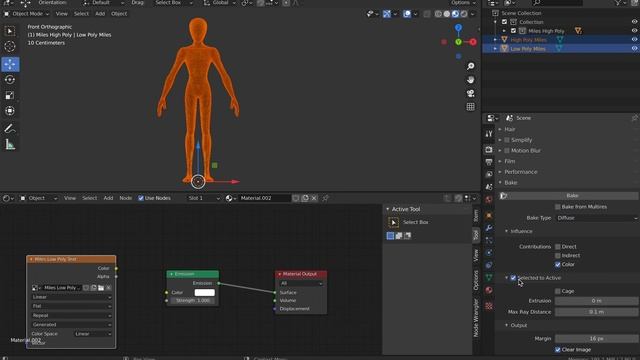Open the Object properties tab icon

point(489,216)
